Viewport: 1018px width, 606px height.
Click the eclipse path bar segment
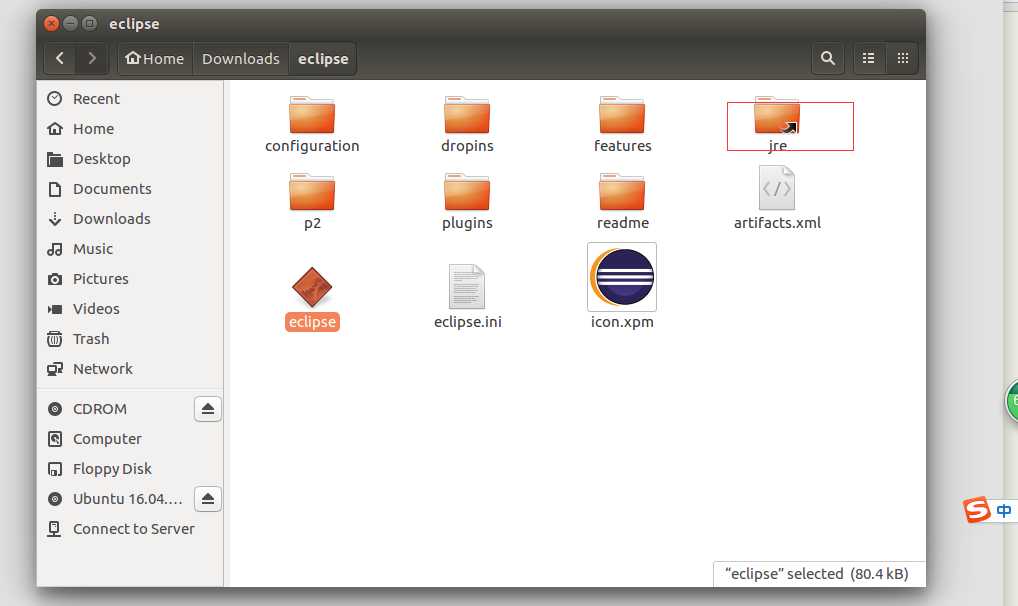323,58
